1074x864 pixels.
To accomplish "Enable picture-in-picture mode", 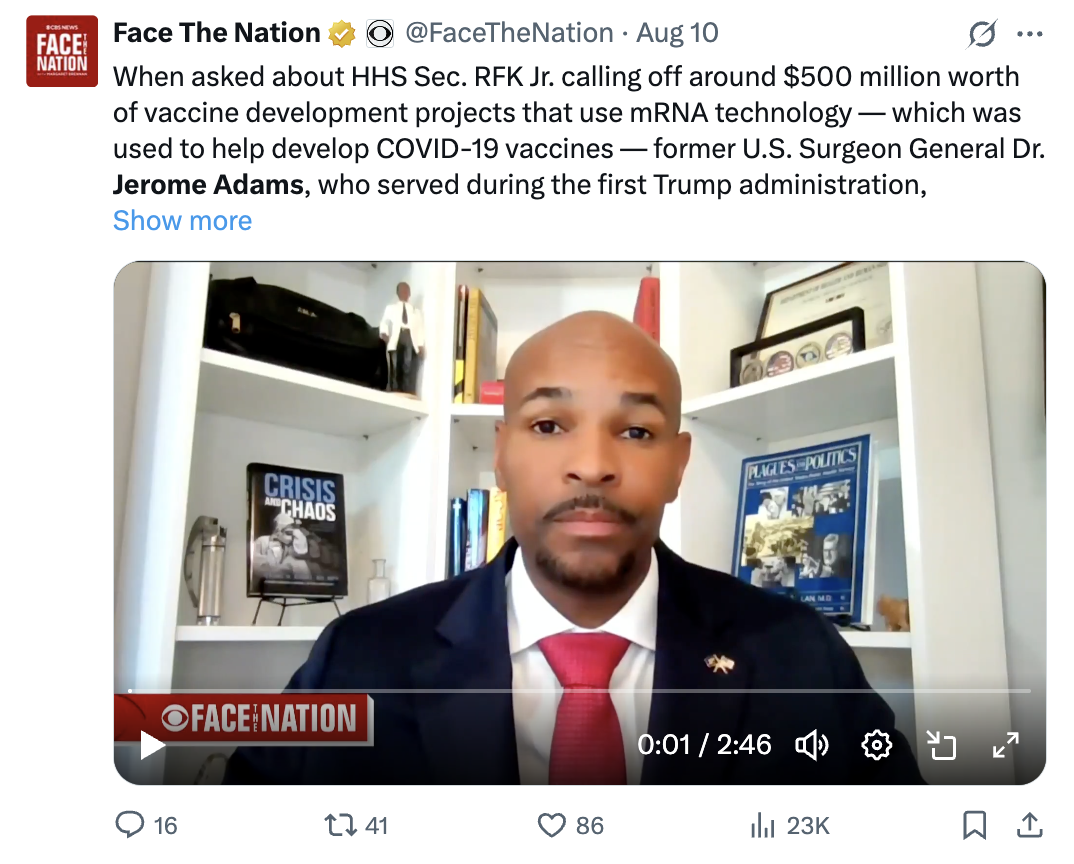I will (x=941, y=745).
